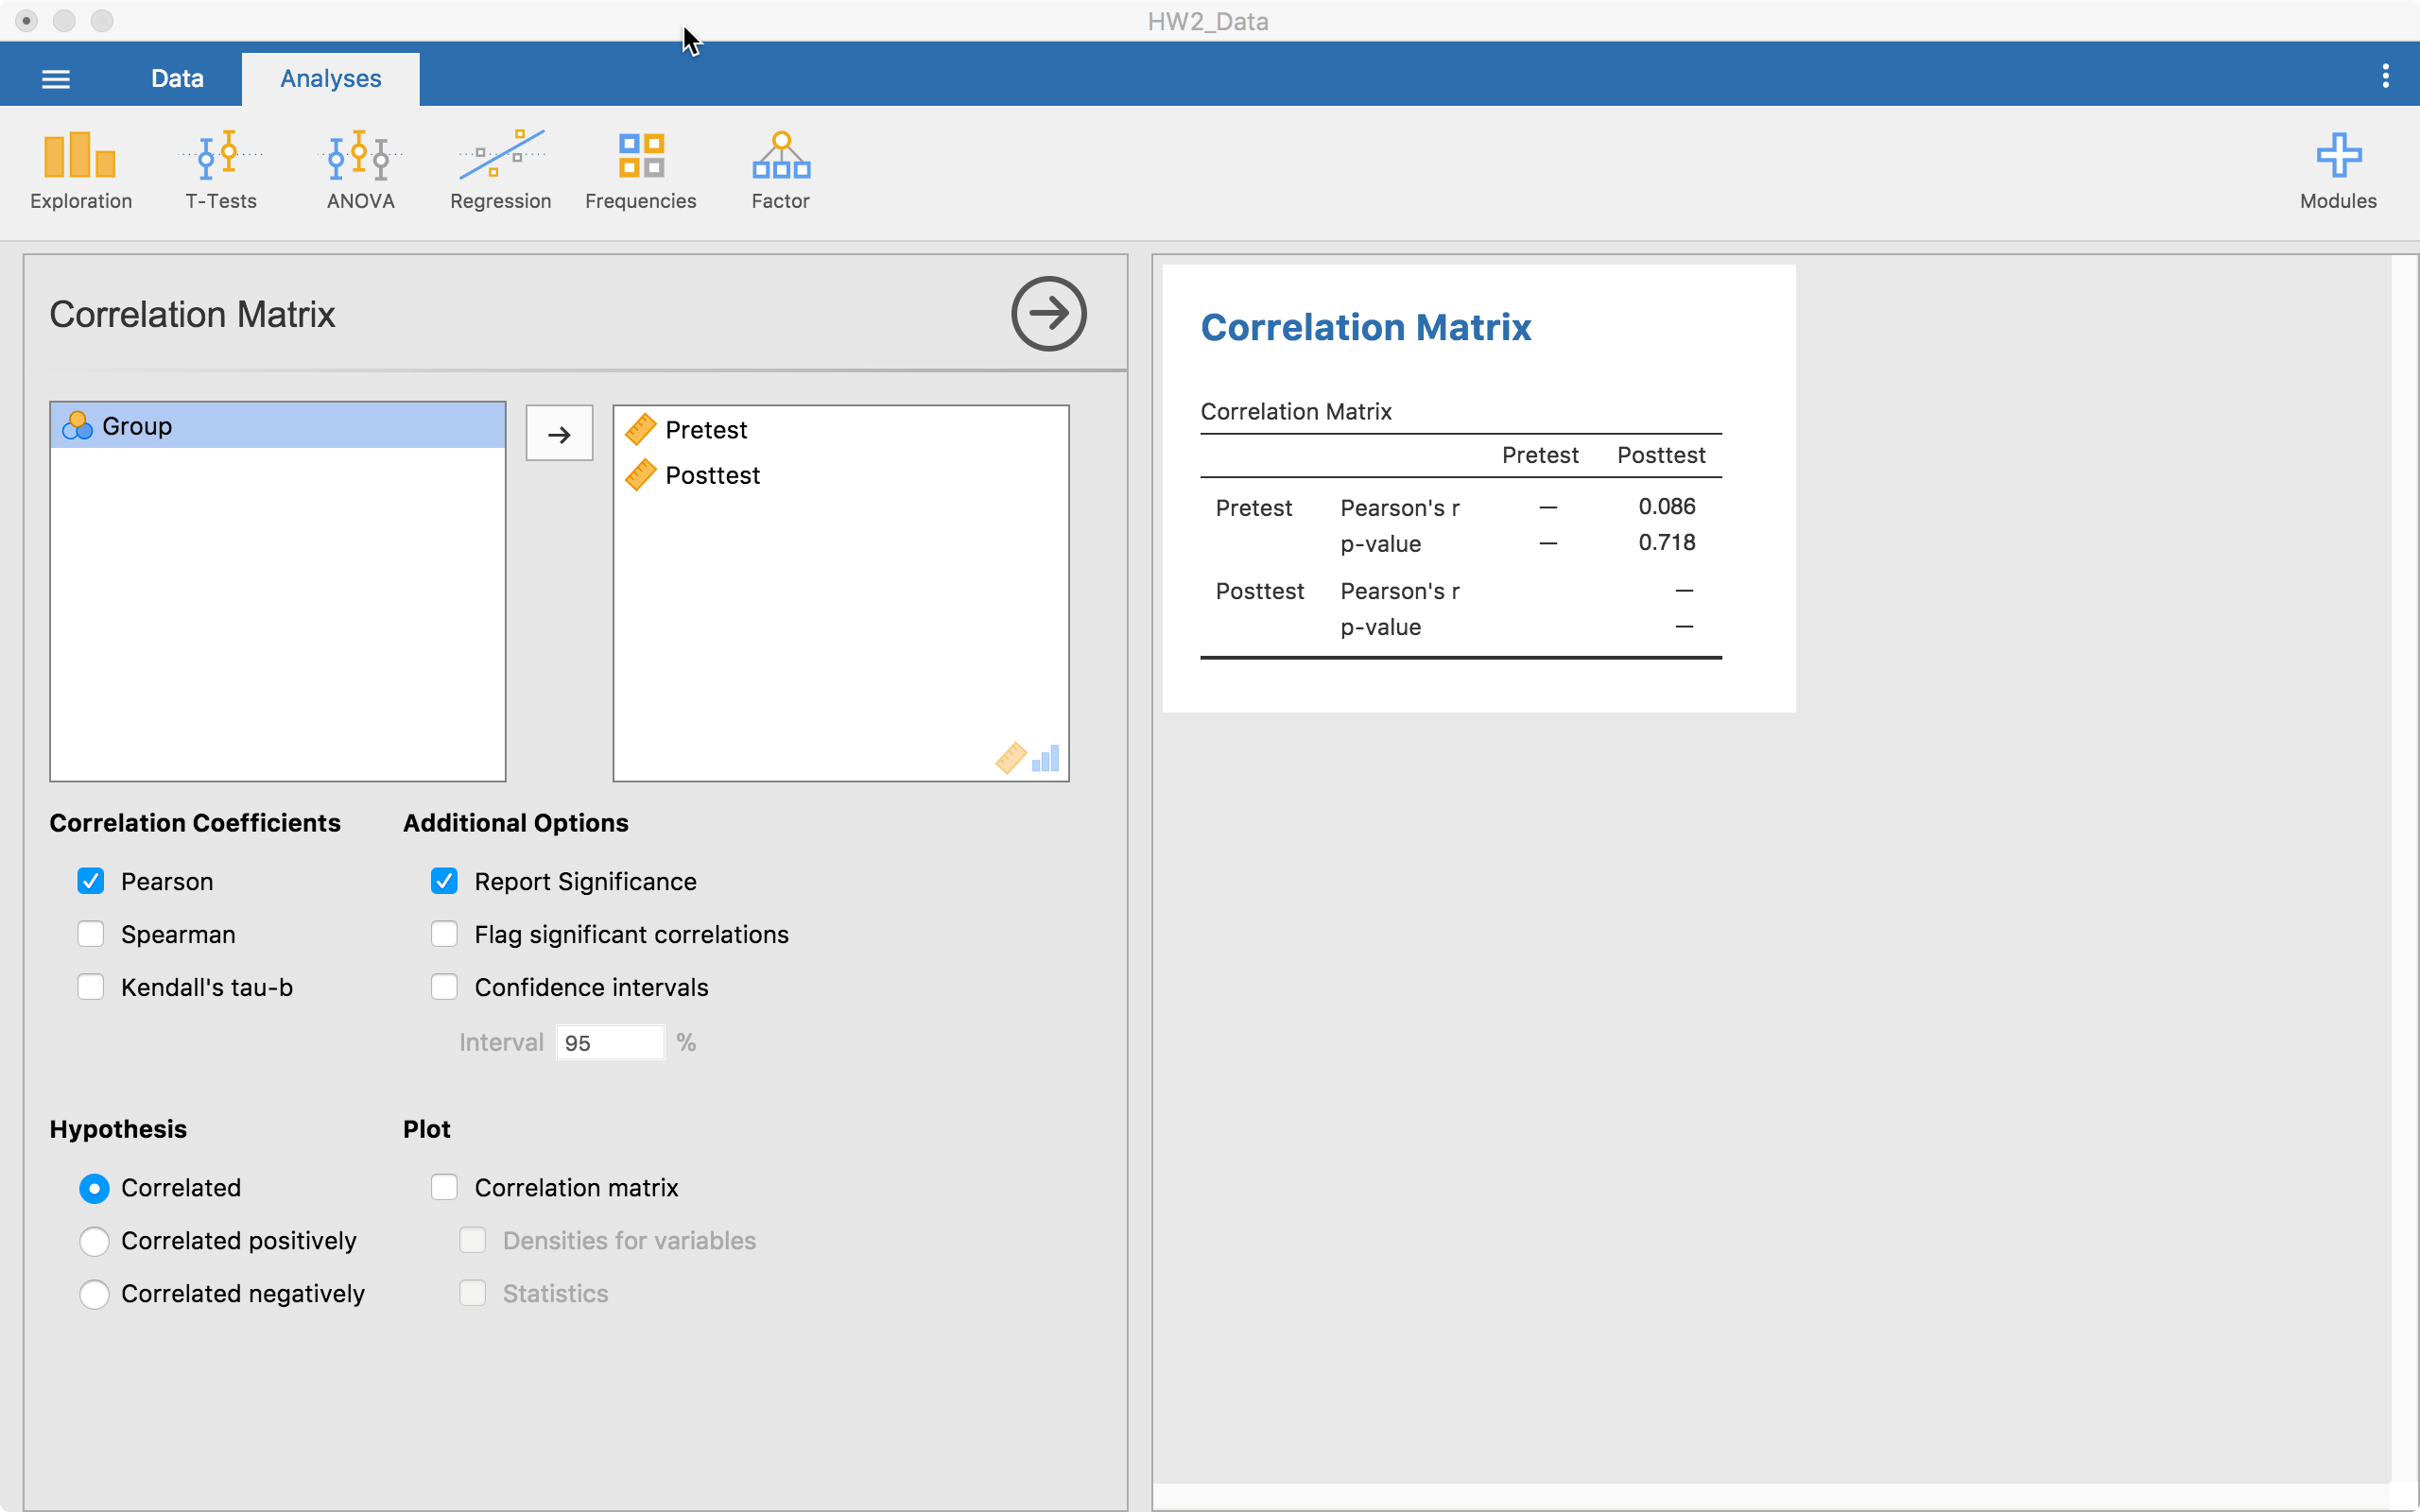Click the Correlation Matrix results heading
The height and width of the screenshot is (1512, 2420).
1366,327
